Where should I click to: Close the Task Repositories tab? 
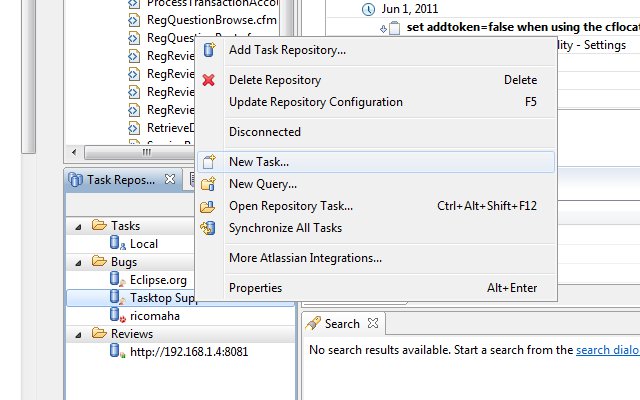coord(170,179)
